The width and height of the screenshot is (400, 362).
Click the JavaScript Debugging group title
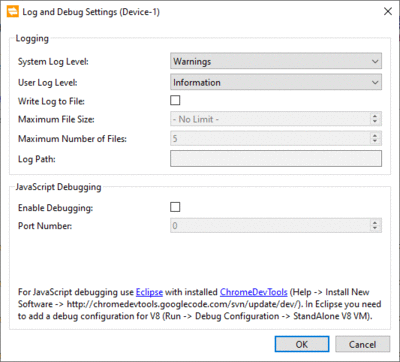(58, 187)
